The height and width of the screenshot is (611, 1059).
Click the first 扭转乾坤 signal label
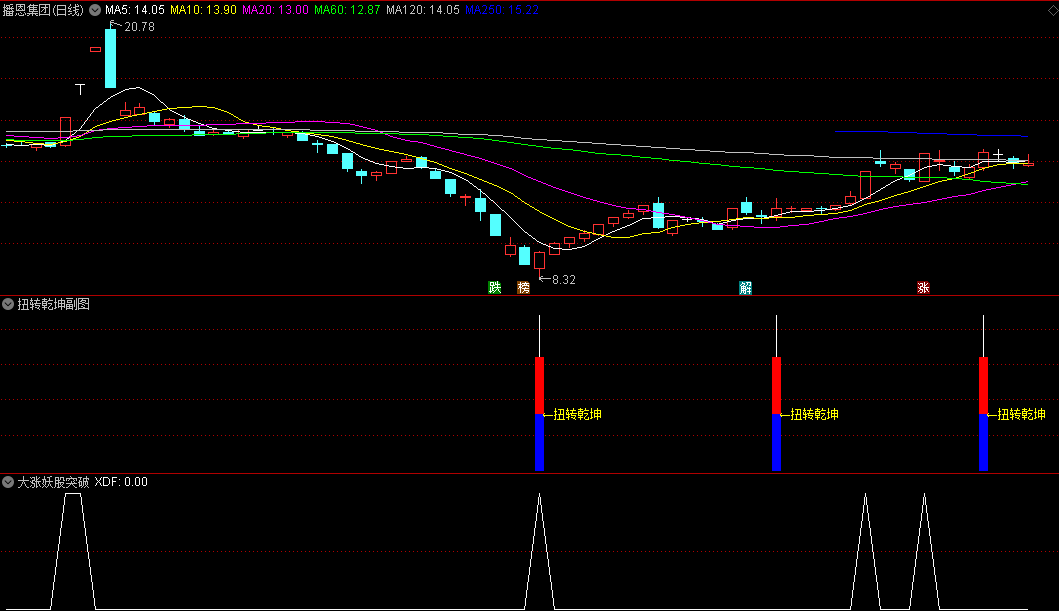tap(577, 415)
